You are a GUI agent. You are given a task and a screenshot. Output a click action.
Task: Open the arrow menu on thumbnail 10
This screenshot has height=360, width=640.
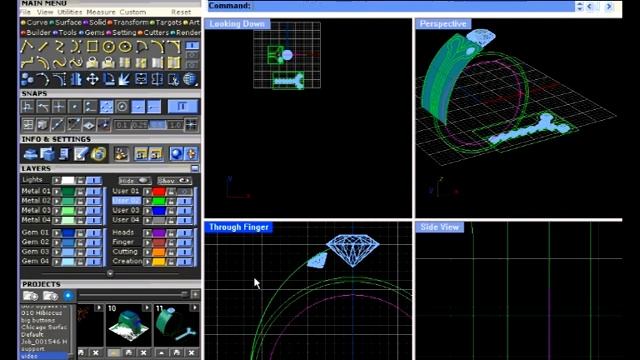(147, 308)
